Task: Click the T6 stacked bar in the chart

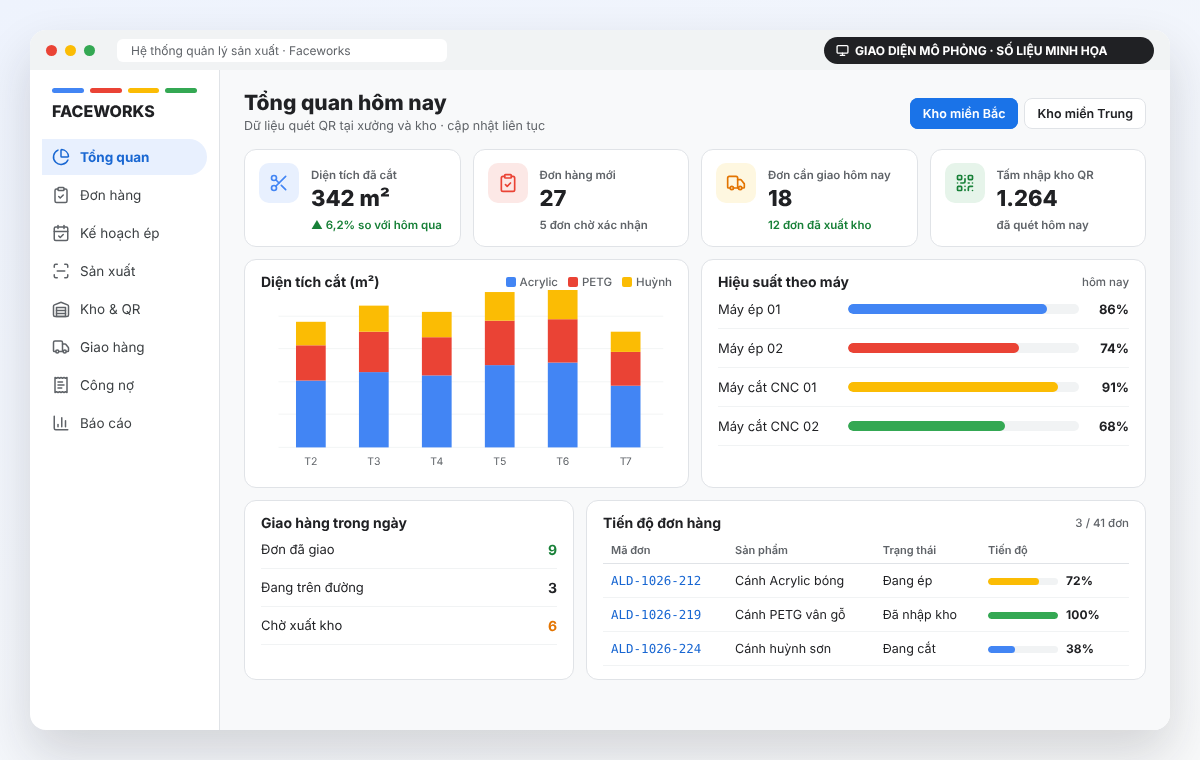Action: 563,368
